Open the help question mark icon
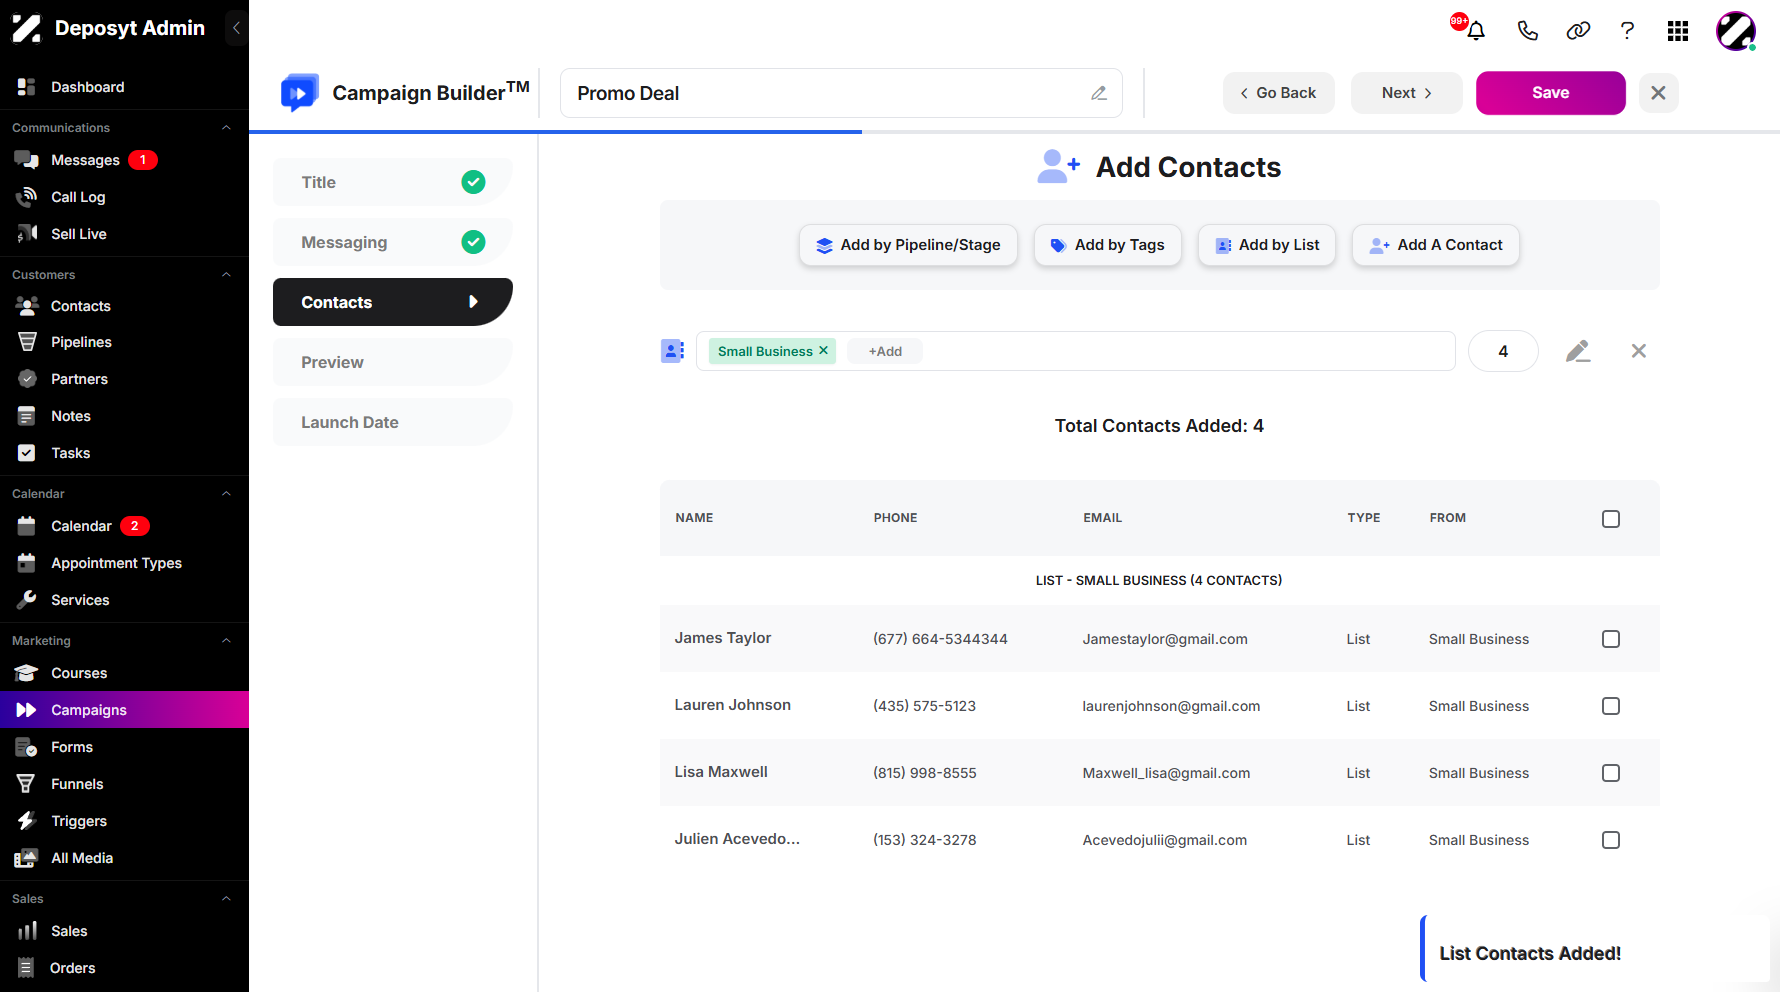This screenshot has height=992, width=1780. pyautogui.click(x=1627, y=31)
